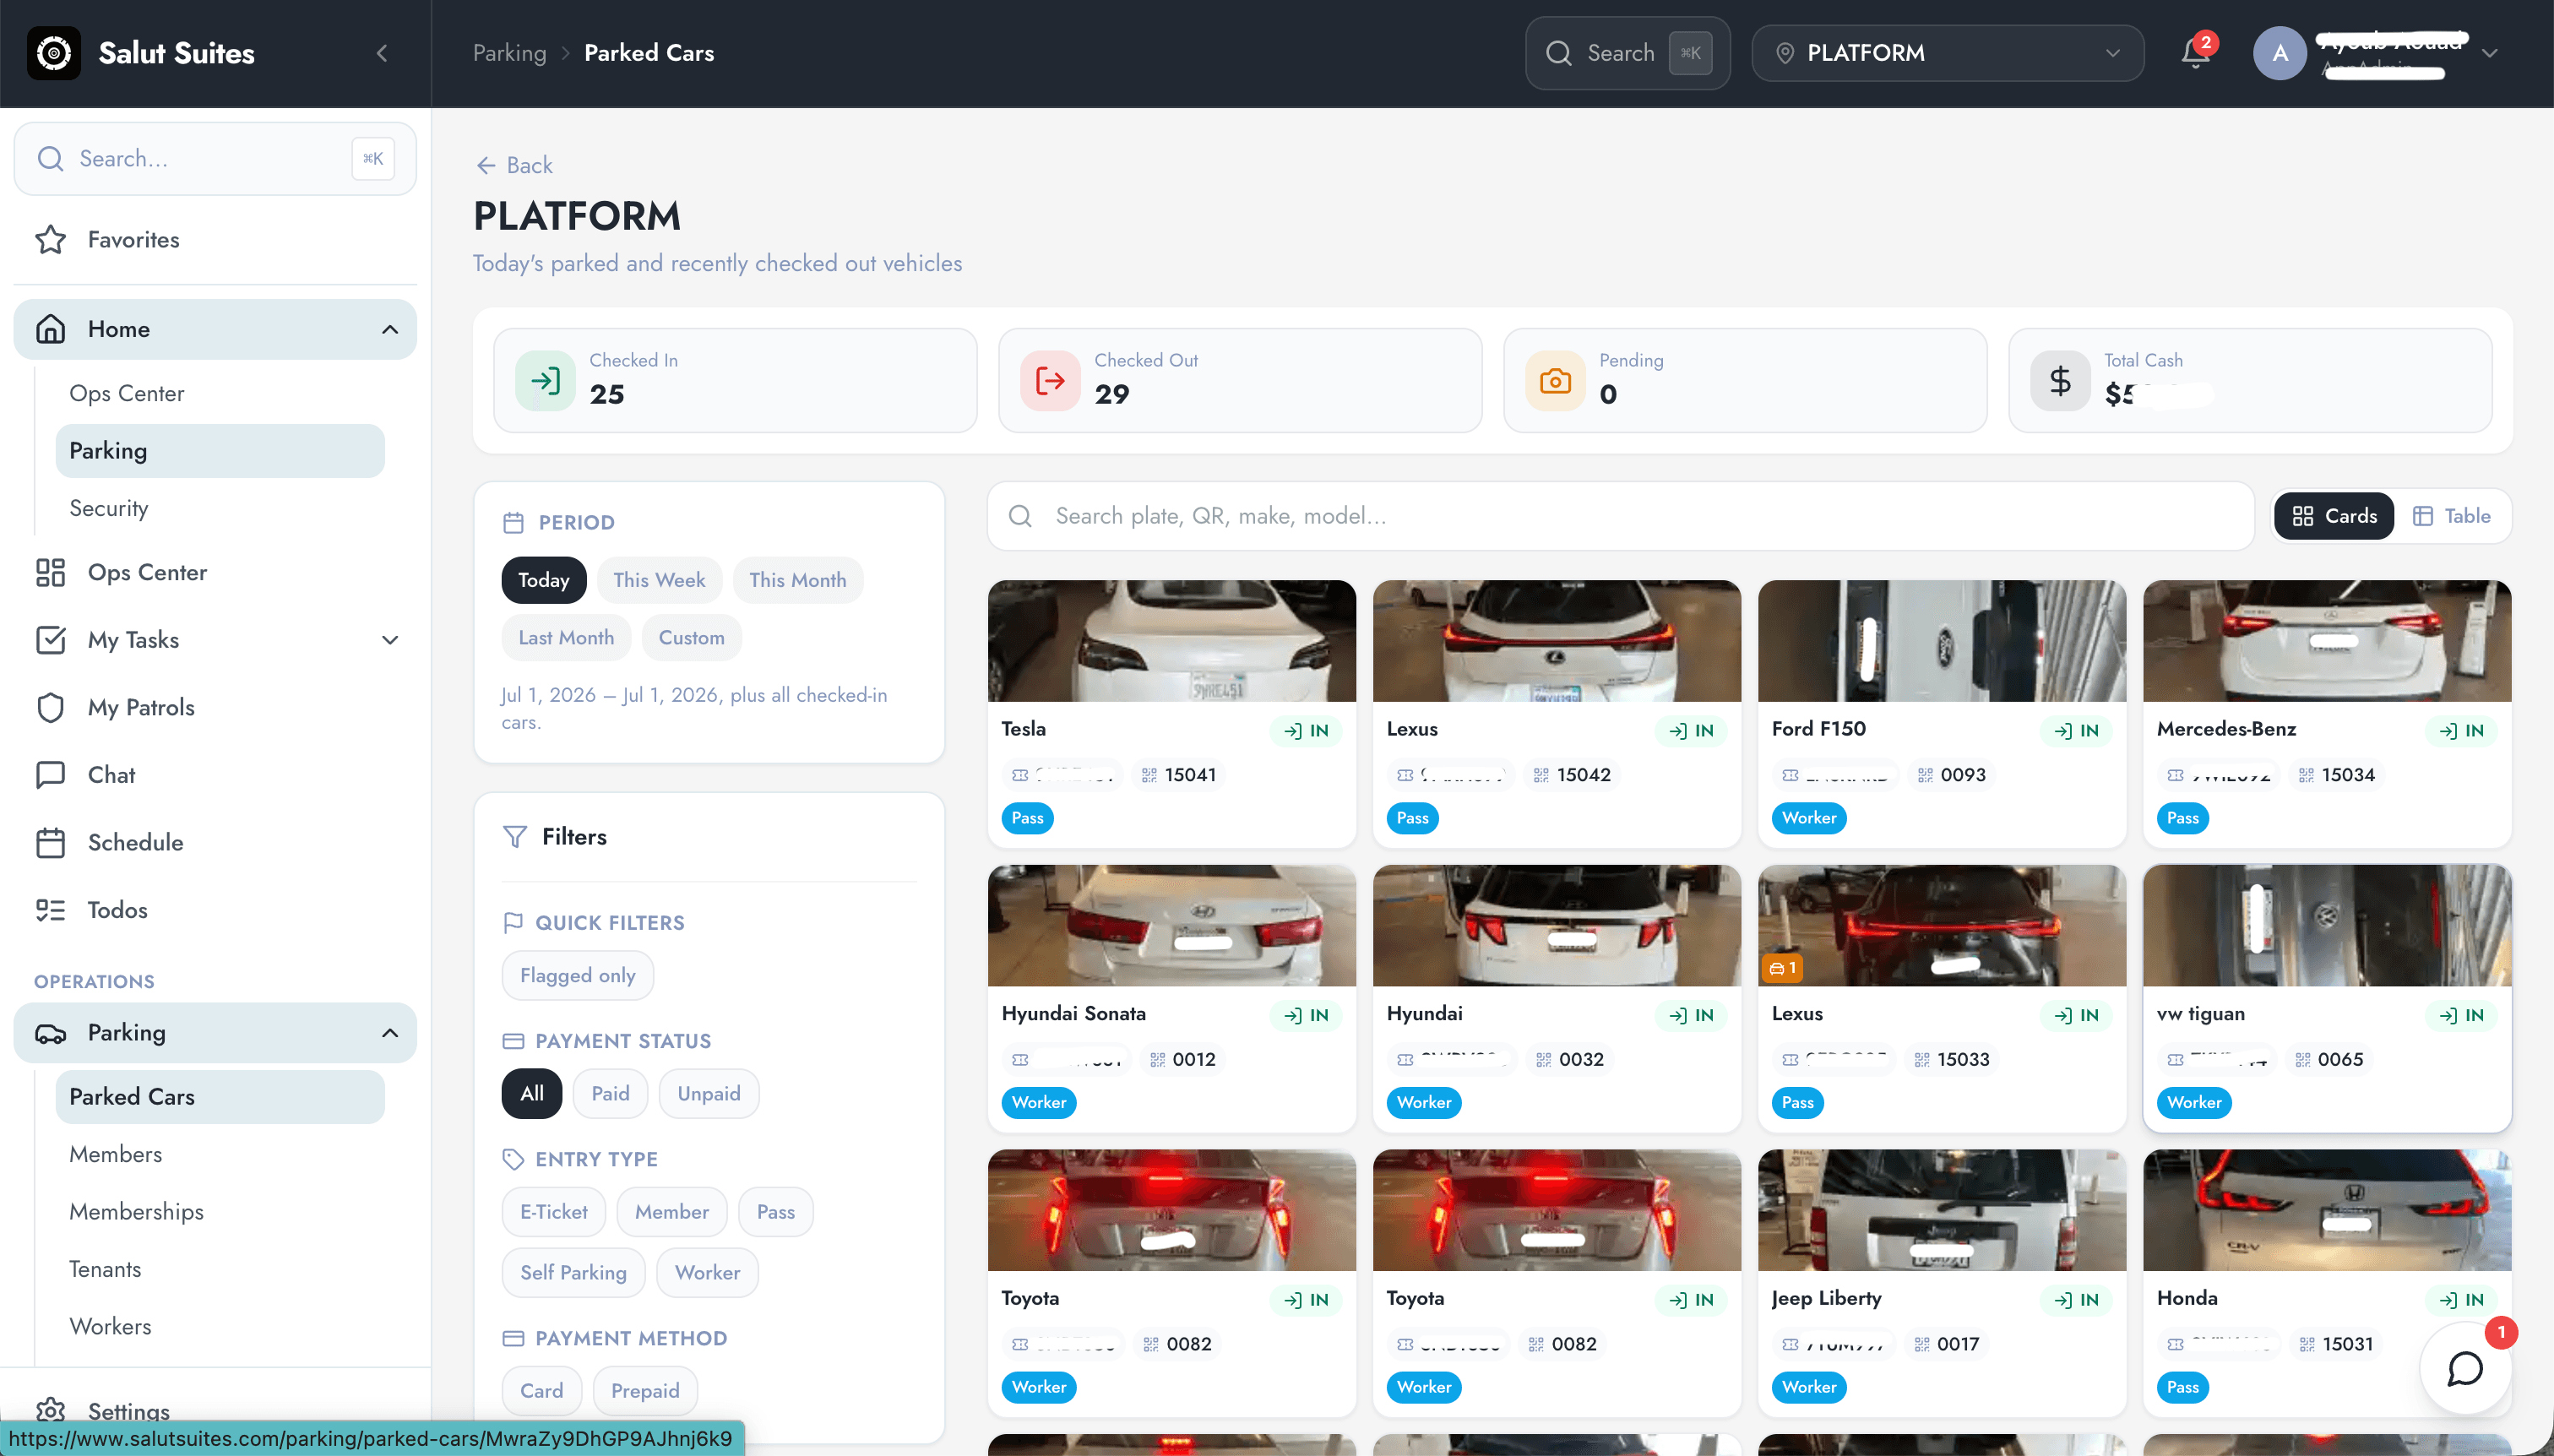Toggle the Flagged only quick filter
This screenshot has width=2554, height=1456.
point(578,976)
